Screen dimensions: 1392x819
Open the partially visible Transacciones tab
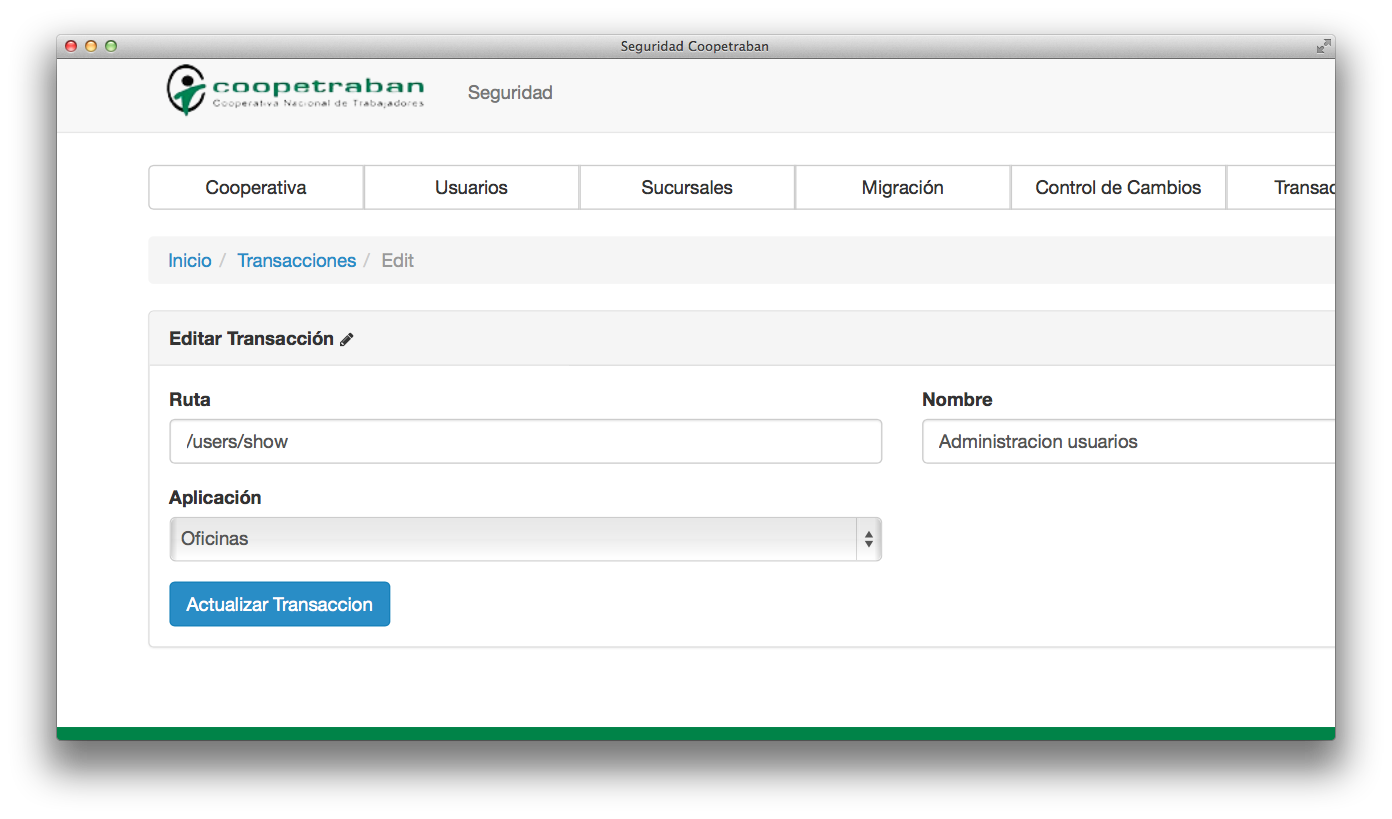[x=1281, y=188]
